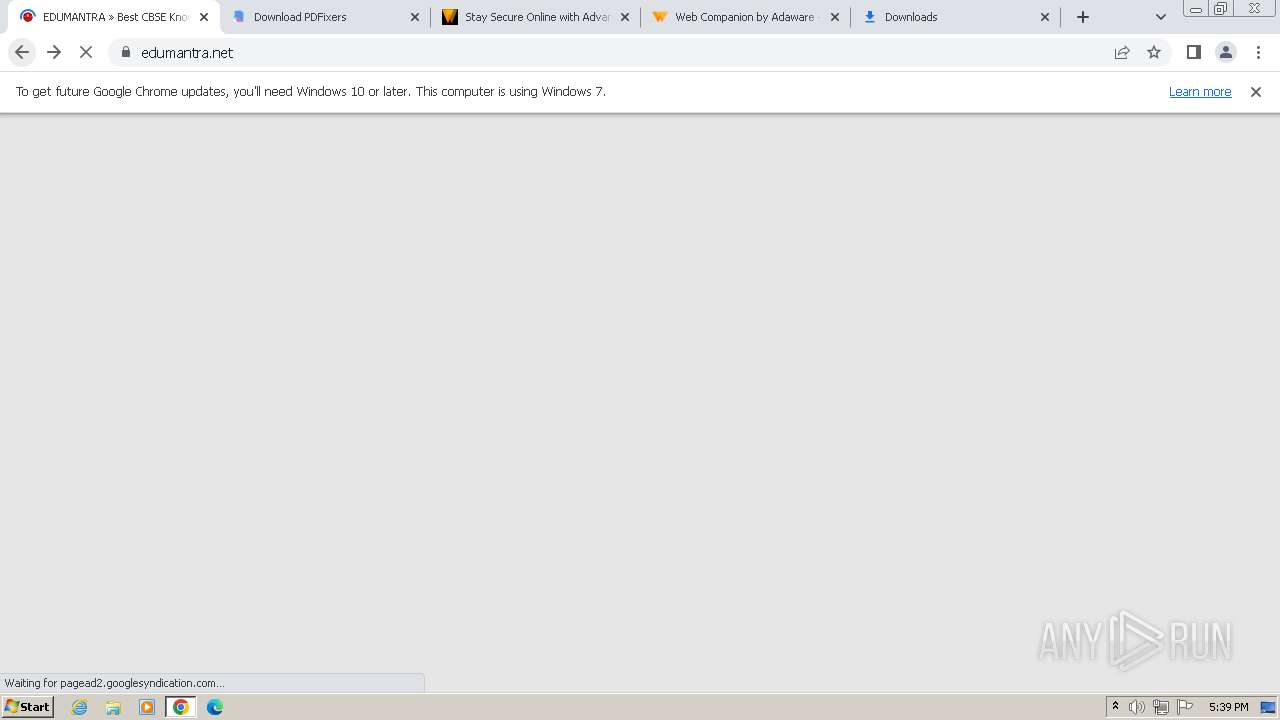This screenshot has height=720, width=1280.
Task: Show hidden tray icons
Action: click(1115, 707)
